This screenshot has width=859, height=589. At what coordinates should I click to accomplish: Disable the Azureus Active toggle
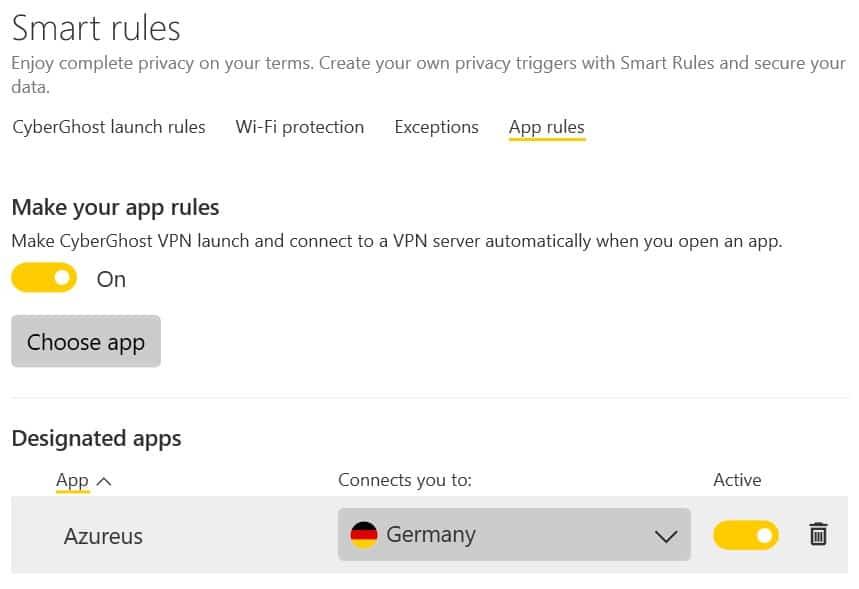(x=746, y=535)
